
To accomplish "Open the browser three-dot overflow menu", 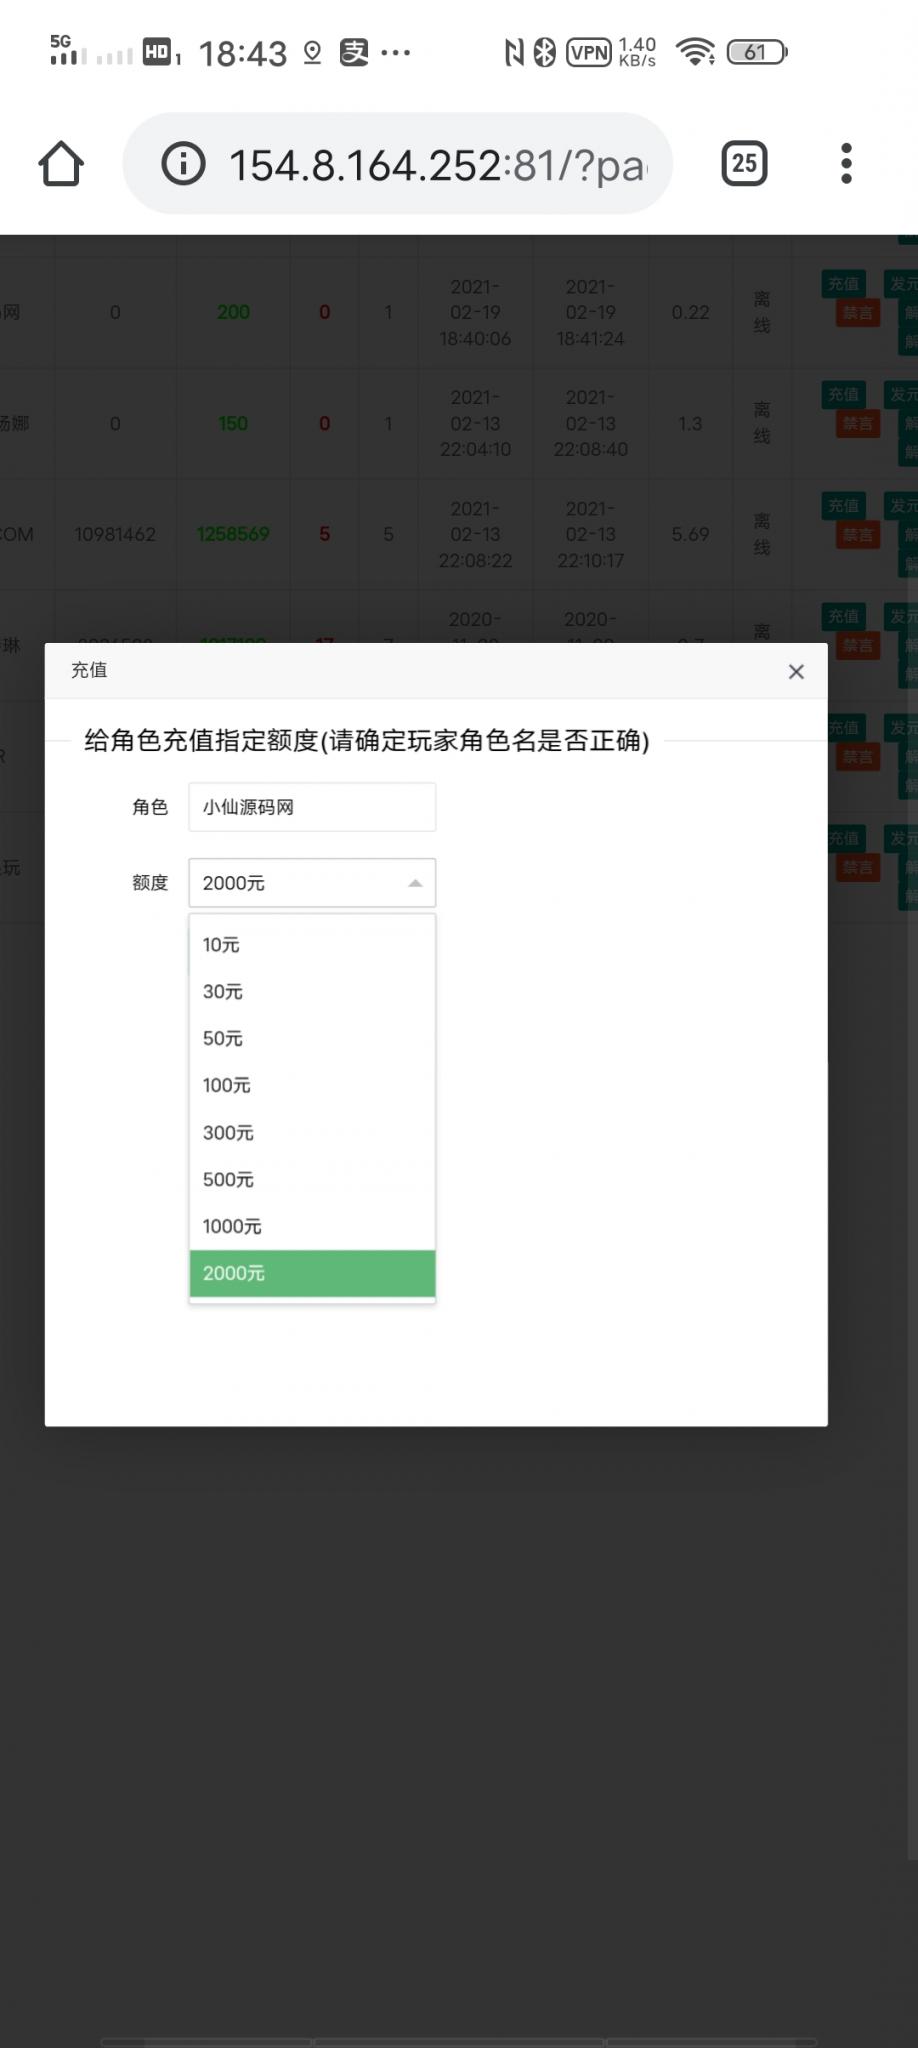I will point(846,164).
